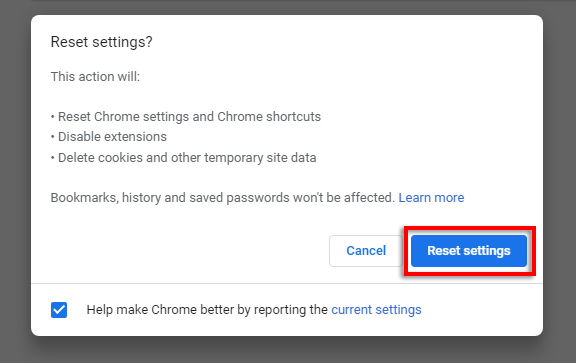Select the 'Disable extensions' bullet line
The image size is (576, 363).
coord(109,137)
